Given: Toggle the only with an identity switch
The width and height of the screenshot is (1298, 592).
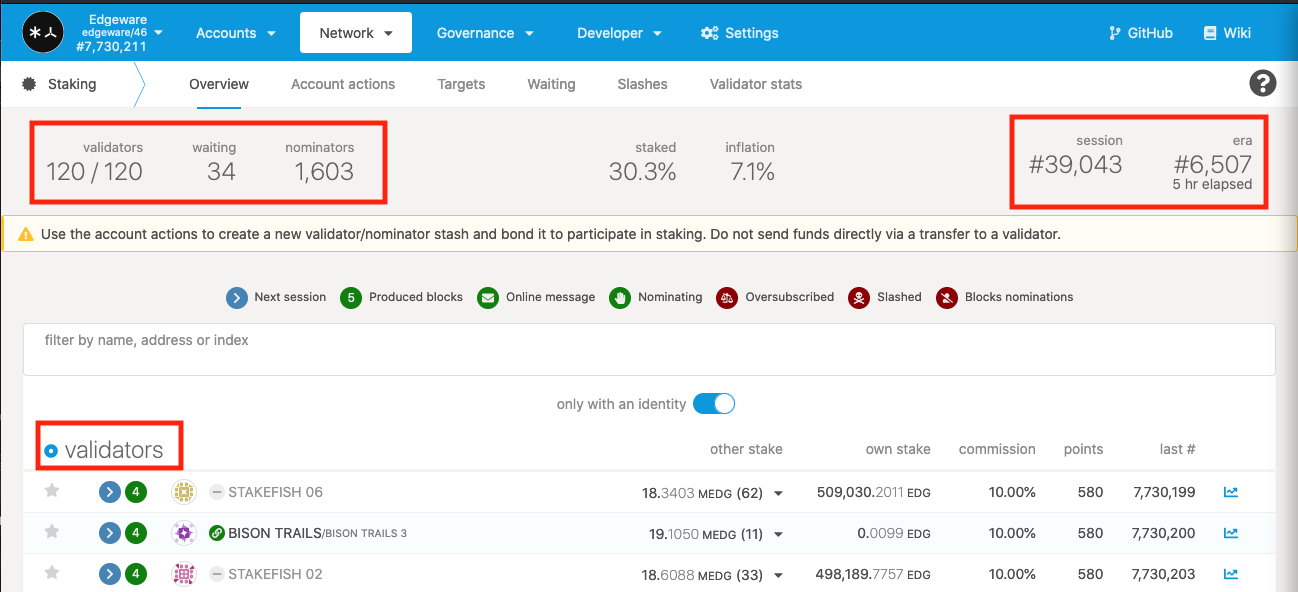Looking at the screenshot, I should pyautogui.click(x=714, y=404).
